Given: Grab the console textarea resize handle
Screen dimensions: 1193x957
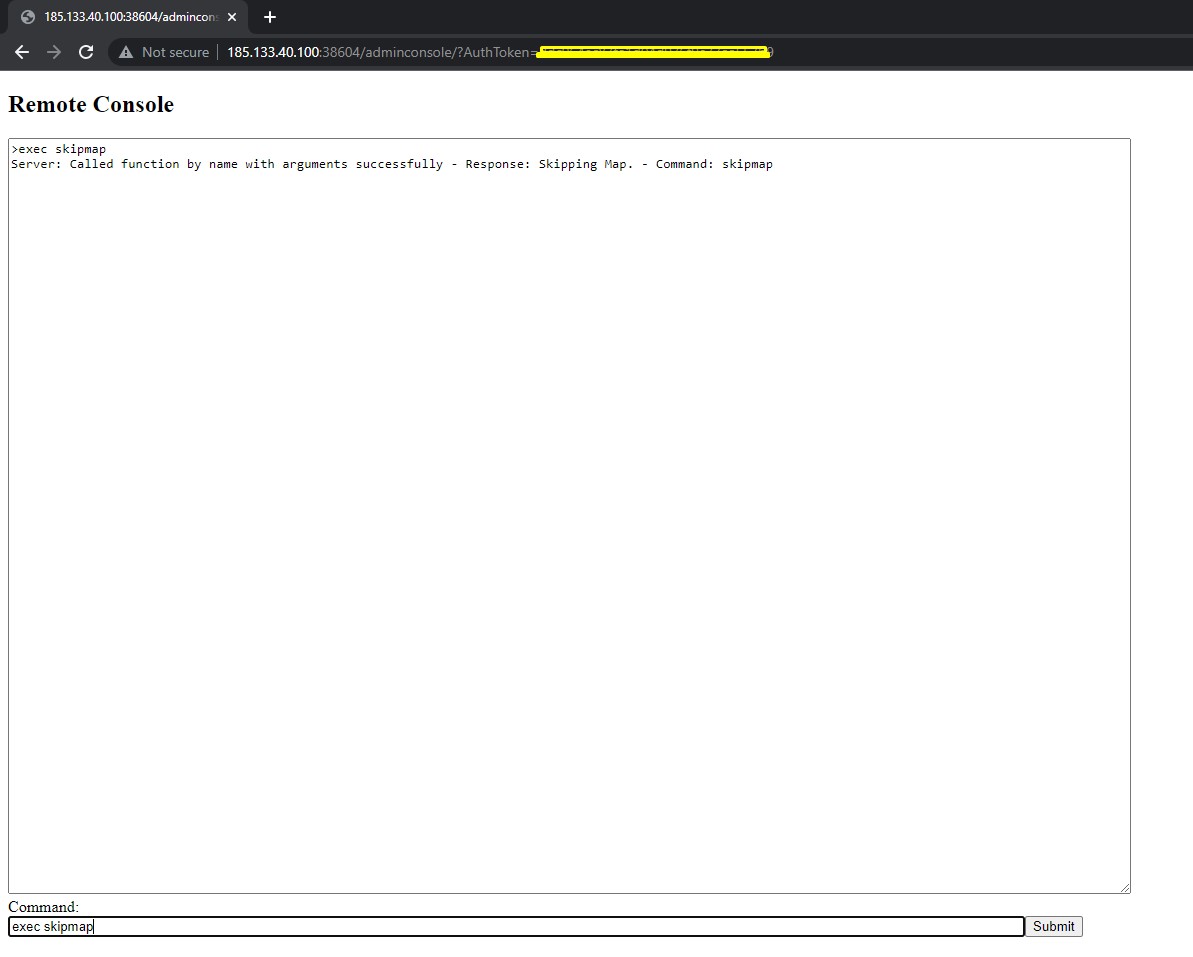Looking at the screenshot, I should [x=1125, y=887].
